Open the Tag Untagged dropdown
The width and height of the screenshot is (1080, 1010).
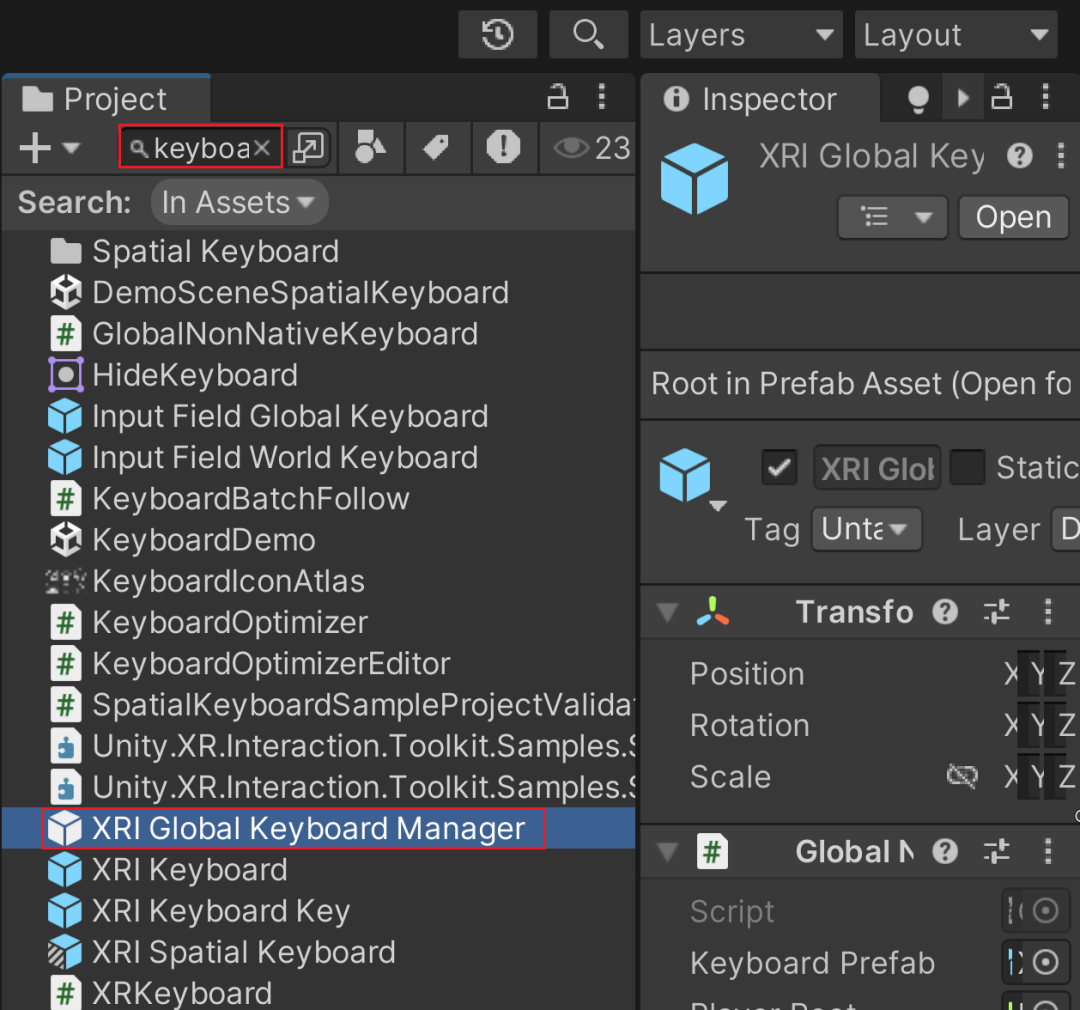pos(866,529)
